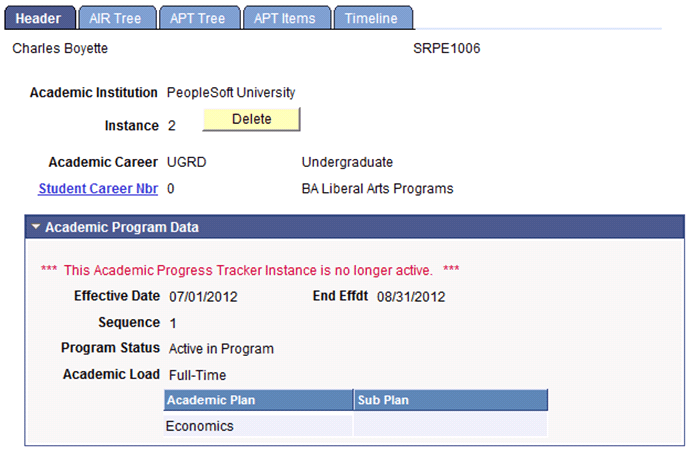The height and width of the screenshot is (452, 691).
Task: Click the inactive tracker instance warning message
Action: [250, 270]
